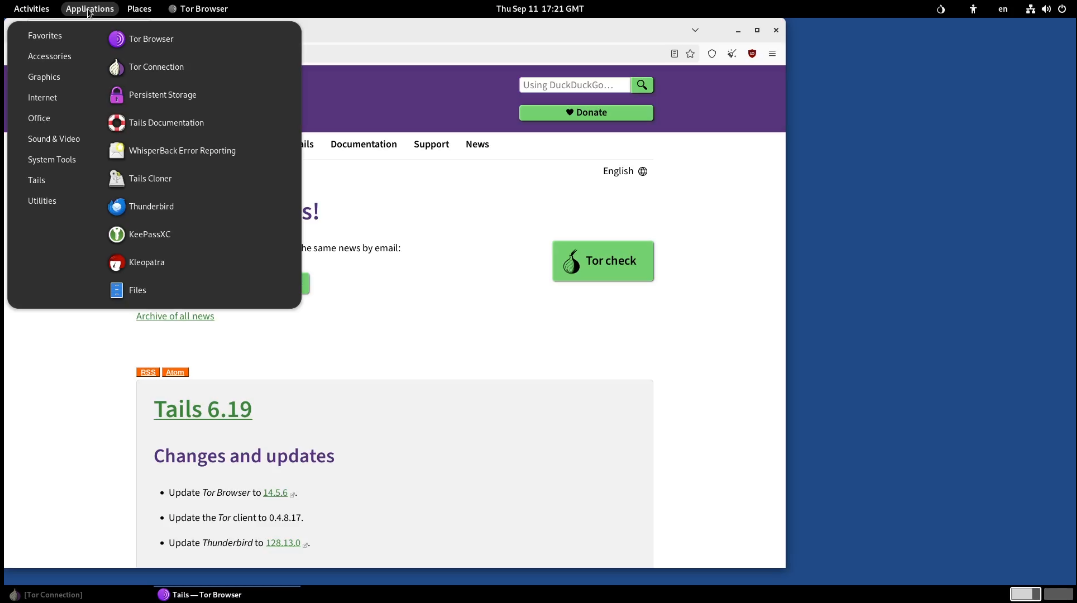Expand the browser tab list chevron
The image size is (1077, 603).
(695, 30)
